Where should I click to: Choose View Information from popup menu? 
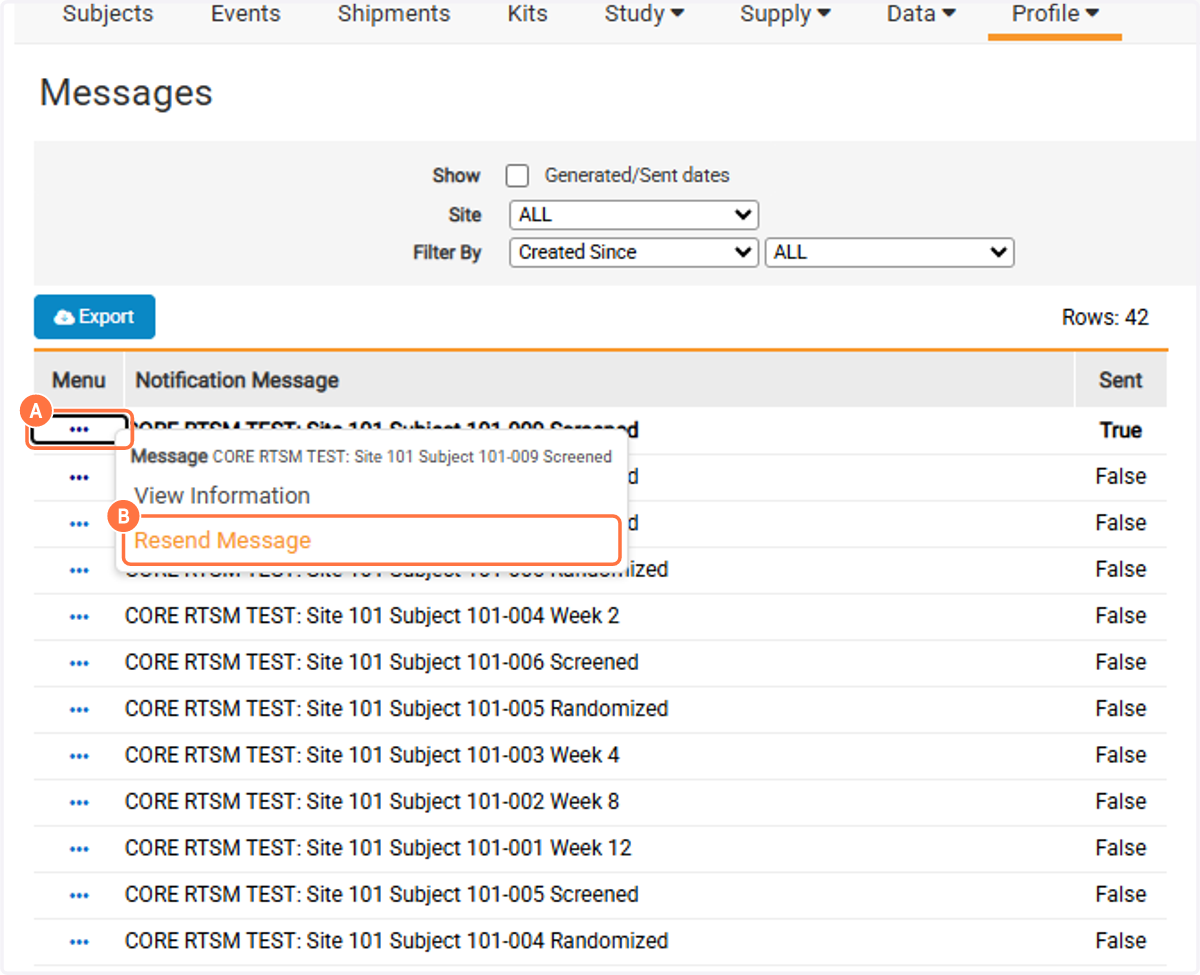[x=222, y=496]
